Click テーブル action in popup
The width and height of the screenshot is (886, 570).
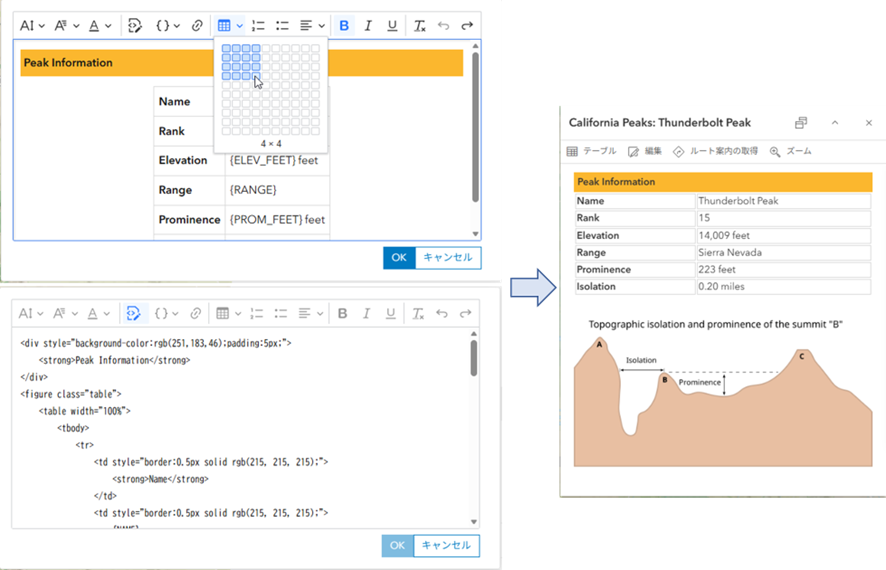(x=591, y=151)
